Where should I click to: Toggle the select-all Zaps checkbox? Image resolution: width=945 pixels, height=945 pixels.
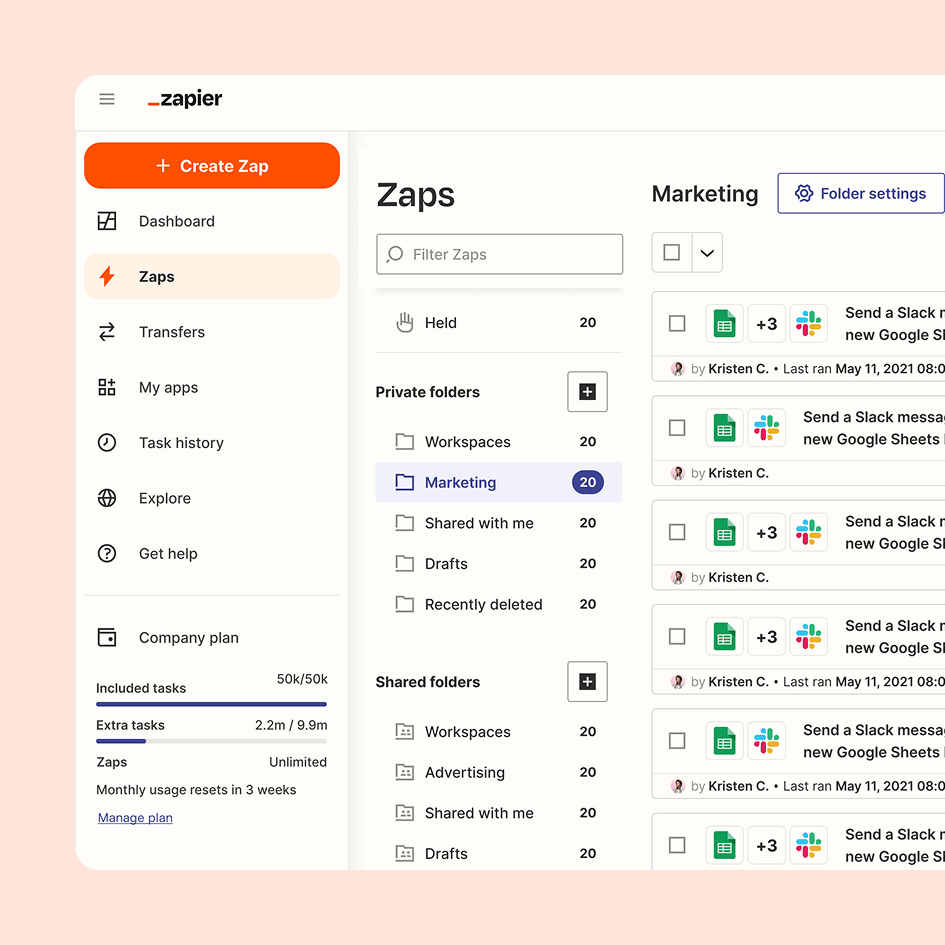point(672,253)
